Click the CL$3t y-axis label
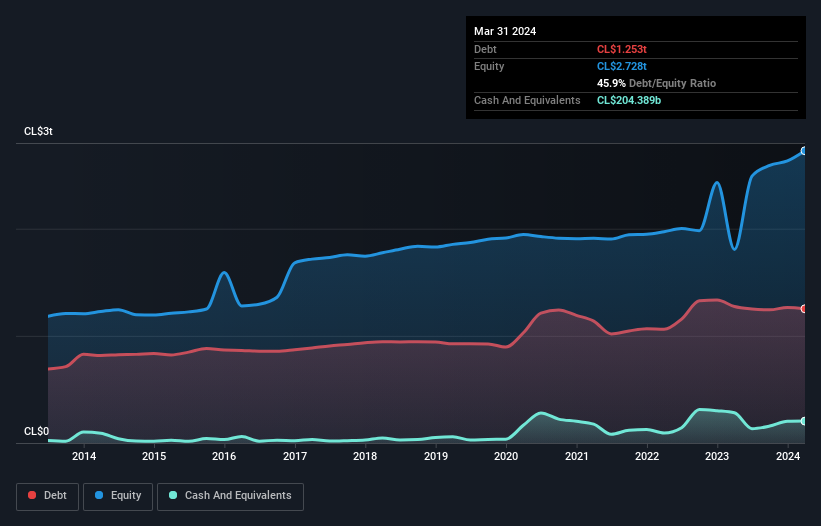 click(38, 131)
